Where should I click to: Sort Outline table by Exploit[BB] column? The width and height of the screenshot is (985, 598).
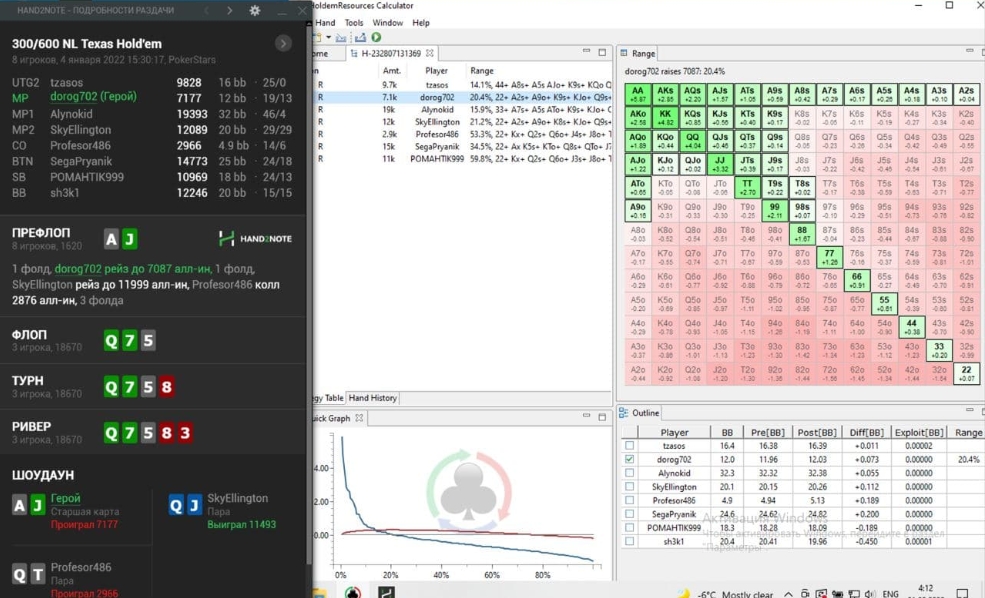[x=919, y=432]
